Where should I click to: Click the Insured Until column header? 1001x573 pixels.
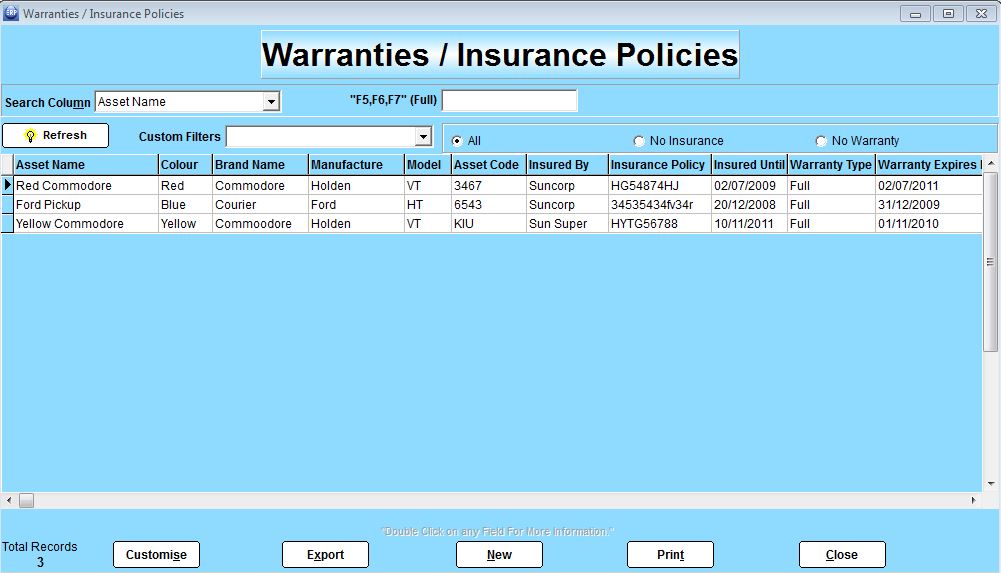pyautogui.click(x=748, y=165)
